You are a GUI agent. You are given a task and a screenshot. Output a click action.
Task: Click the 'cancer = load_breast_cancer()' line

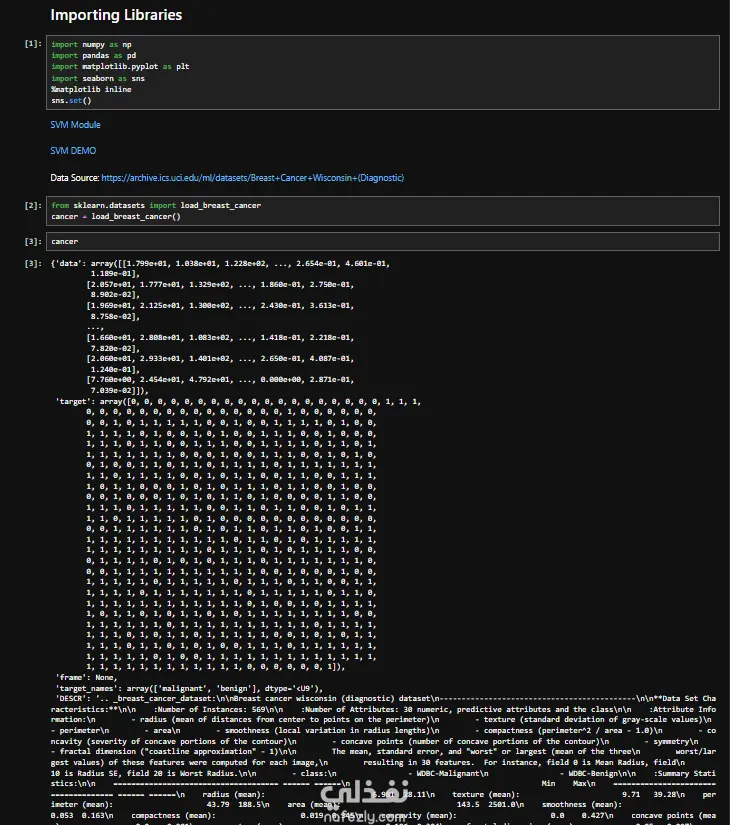pyautogui.click(x=116, y=217)
